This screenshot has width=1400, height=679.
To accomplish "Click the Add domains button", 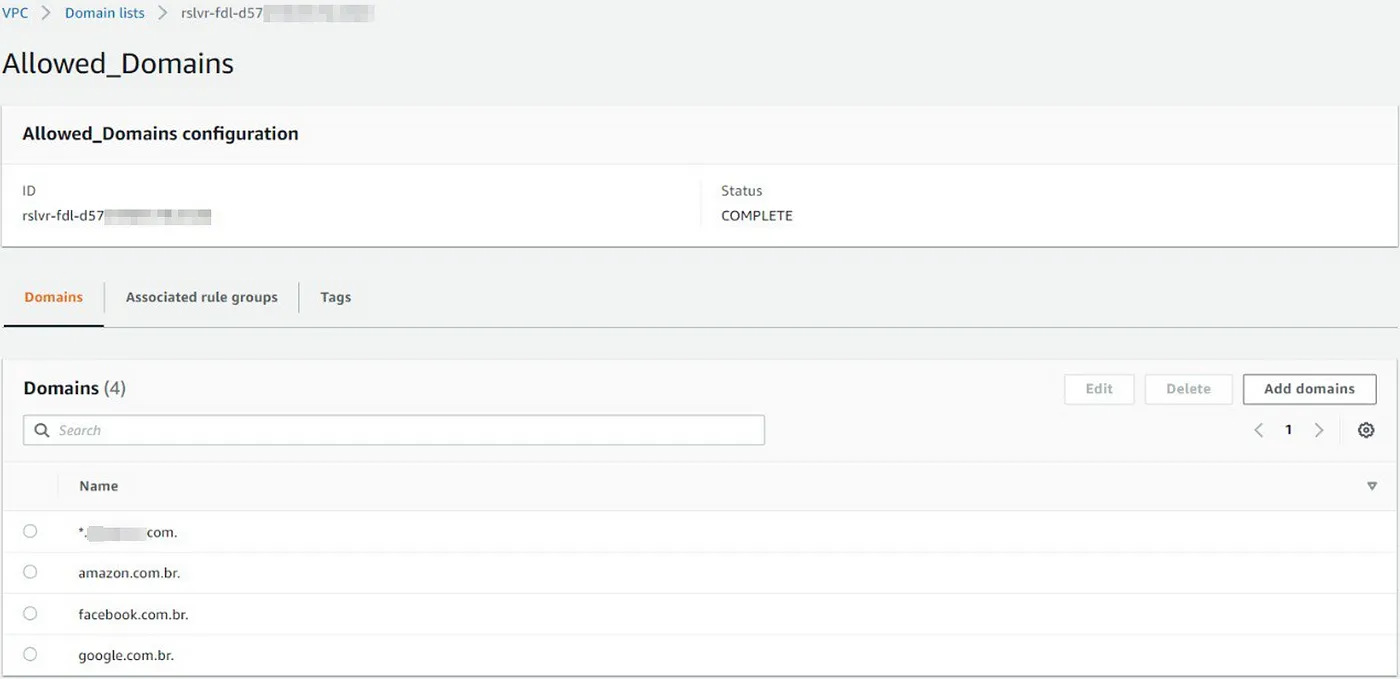I will coord(1309,389).
